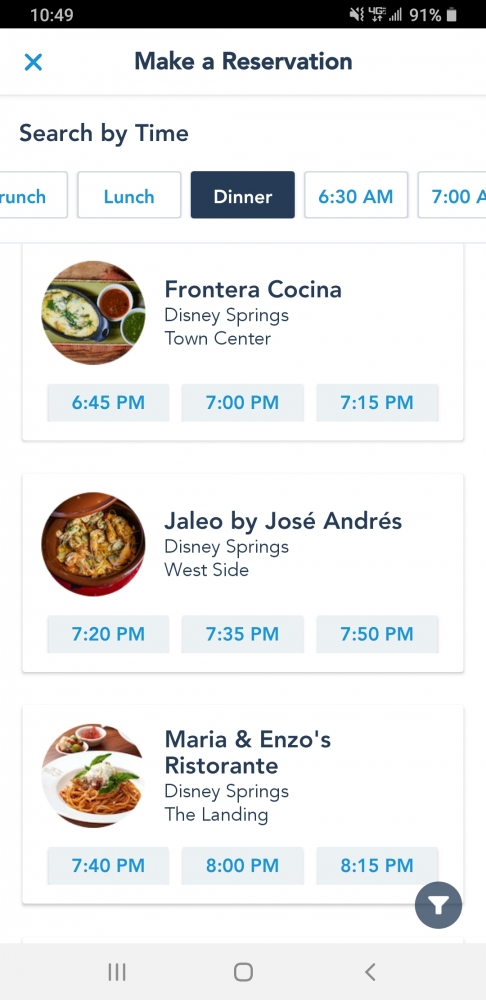Pick the 7:50 PM Jaleo slot
The image size is (486, 1000).
point(377,634)
